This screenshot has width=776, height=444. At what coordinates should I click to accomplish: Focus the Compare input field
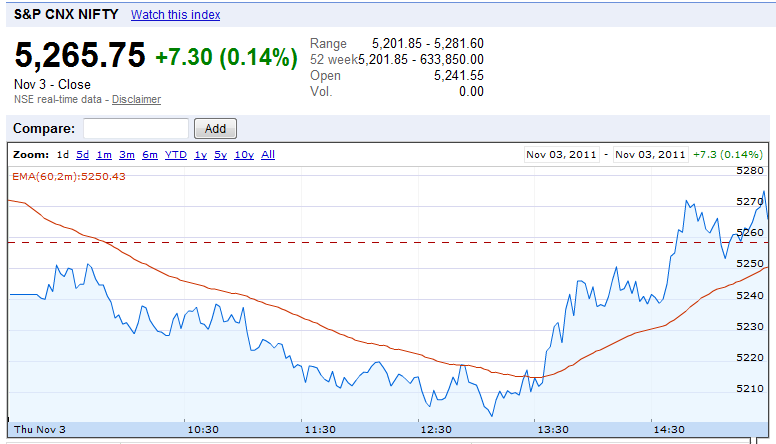point(136,129)
